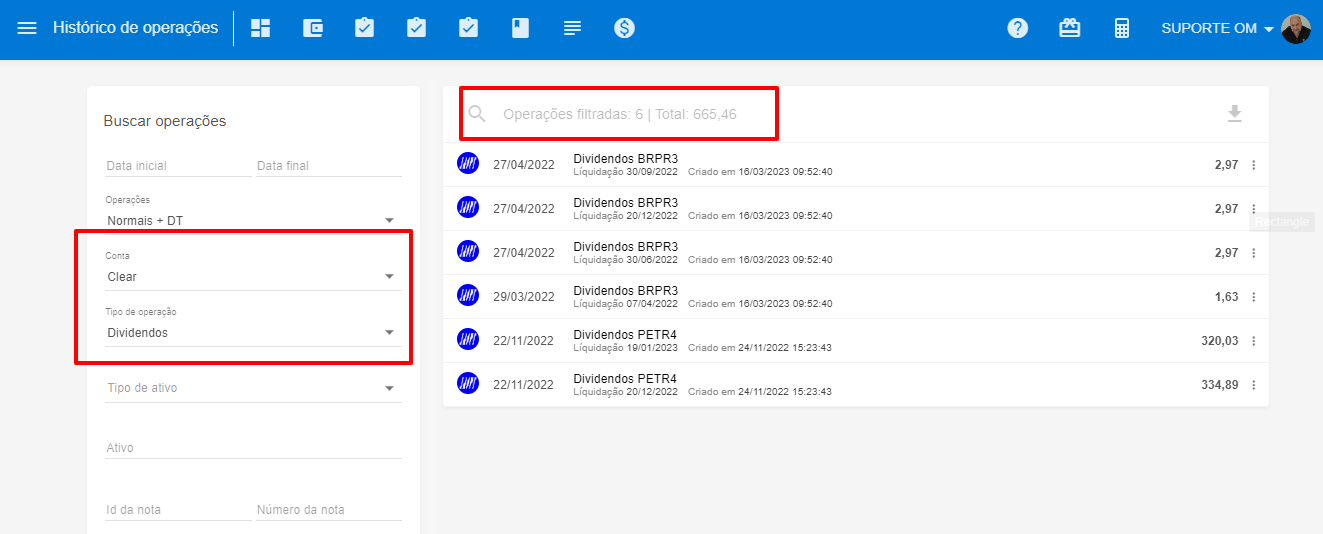Screen dimensions: 1323x534
Task: Click the text lines icon in toolbar
Action: 572,28
